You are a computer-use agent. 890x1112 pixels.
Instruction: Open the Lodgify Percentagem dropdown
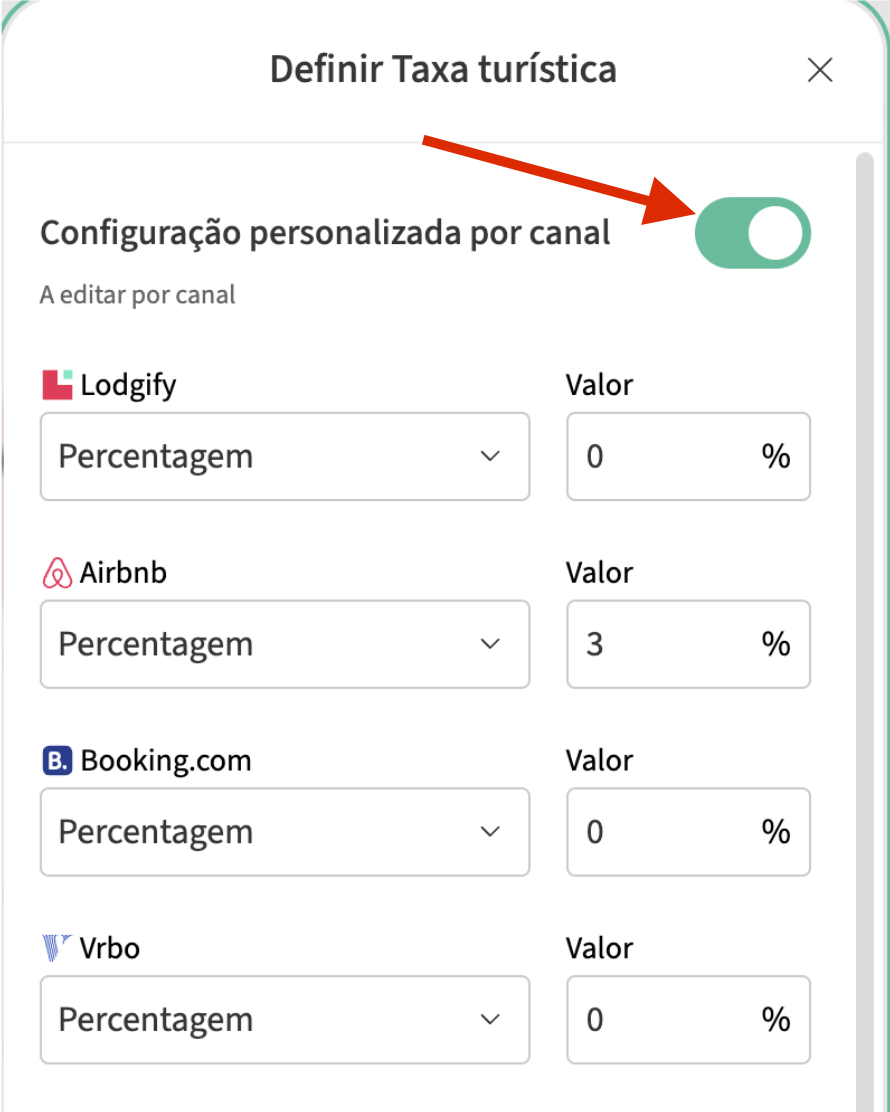point(284,457)
